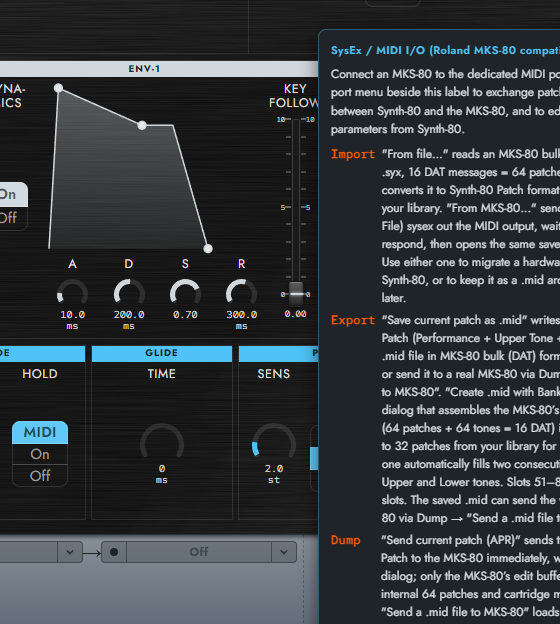Click the KEY FOLLOW label
Viewport: 560px width, 624px height.
[x=295, y=96]
